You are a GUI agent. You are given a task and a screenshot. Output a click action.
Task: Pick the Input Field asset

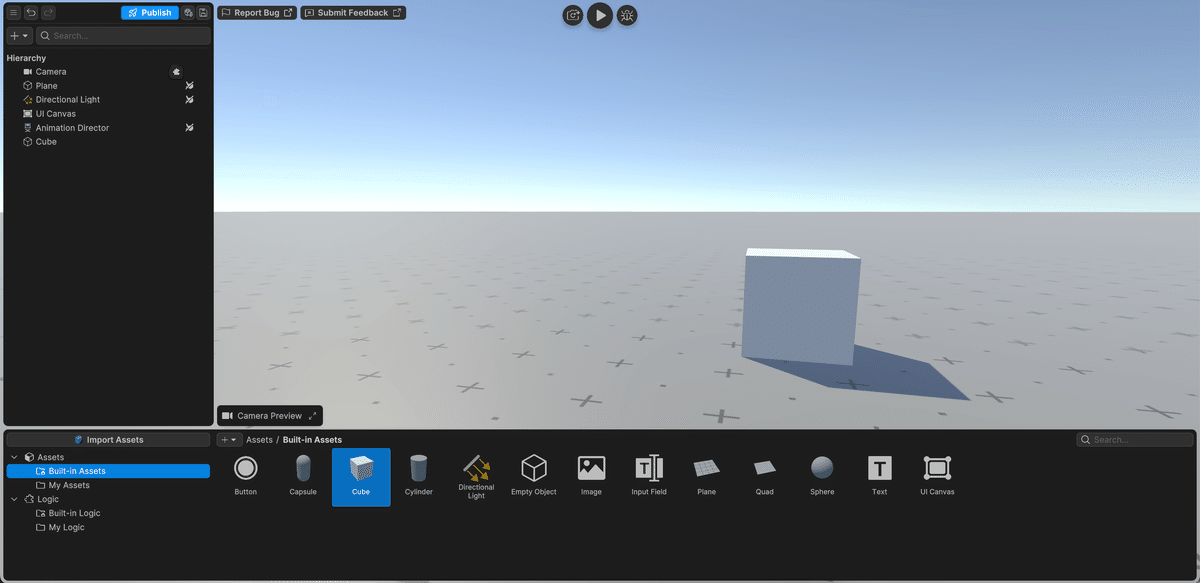pyautogui.click(x=649, y=471)
